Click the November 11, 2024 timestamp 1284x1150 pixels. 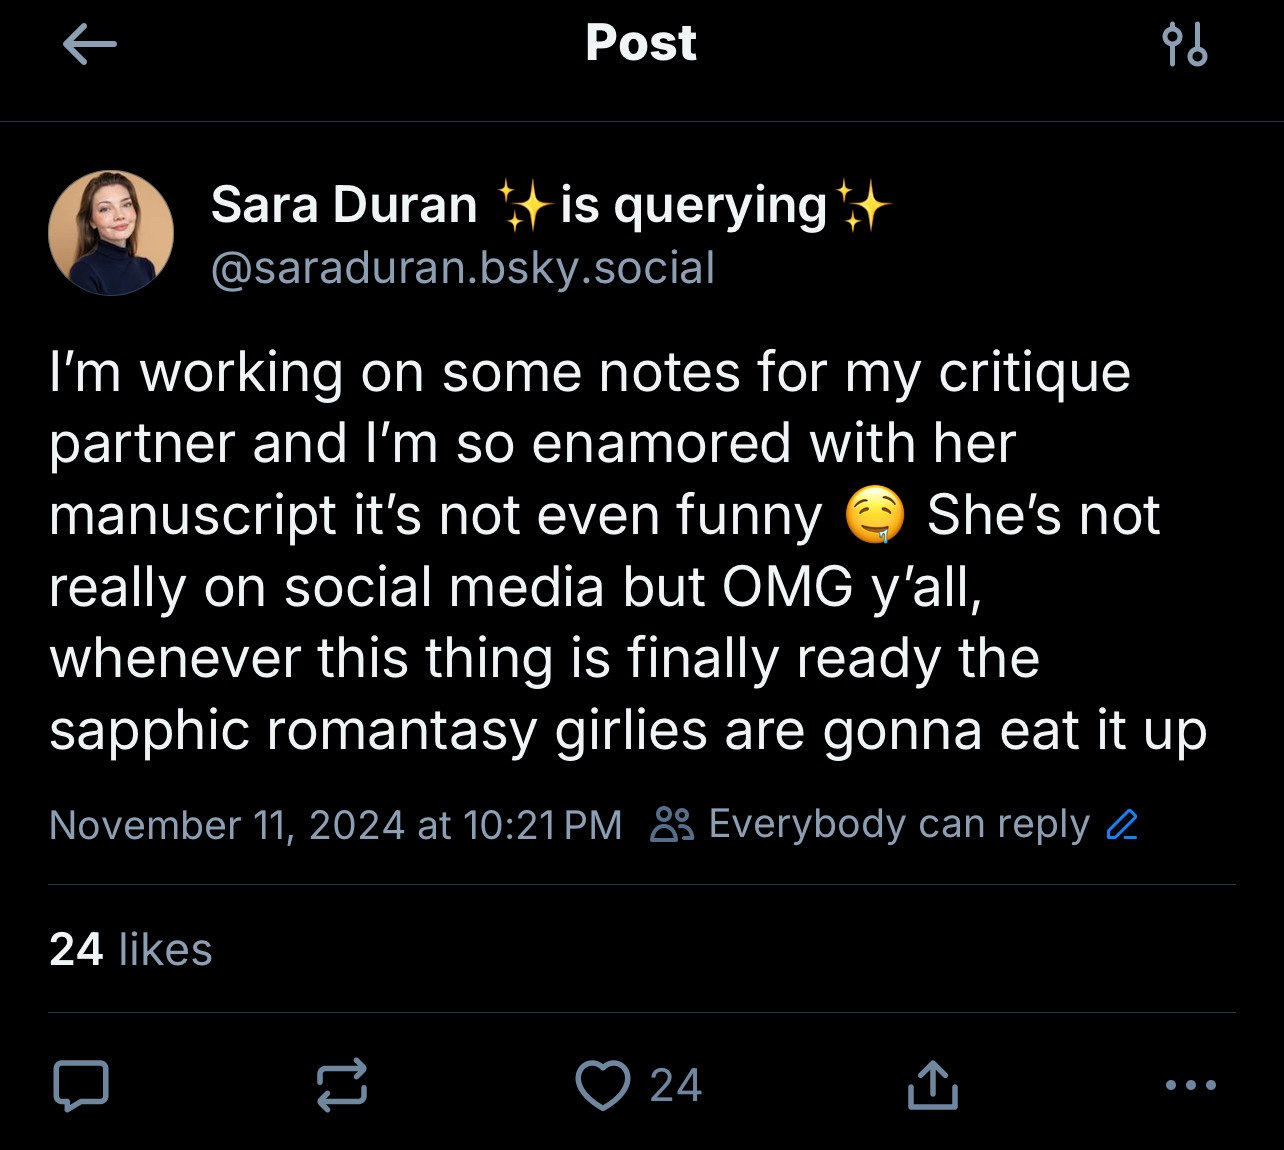336,825
